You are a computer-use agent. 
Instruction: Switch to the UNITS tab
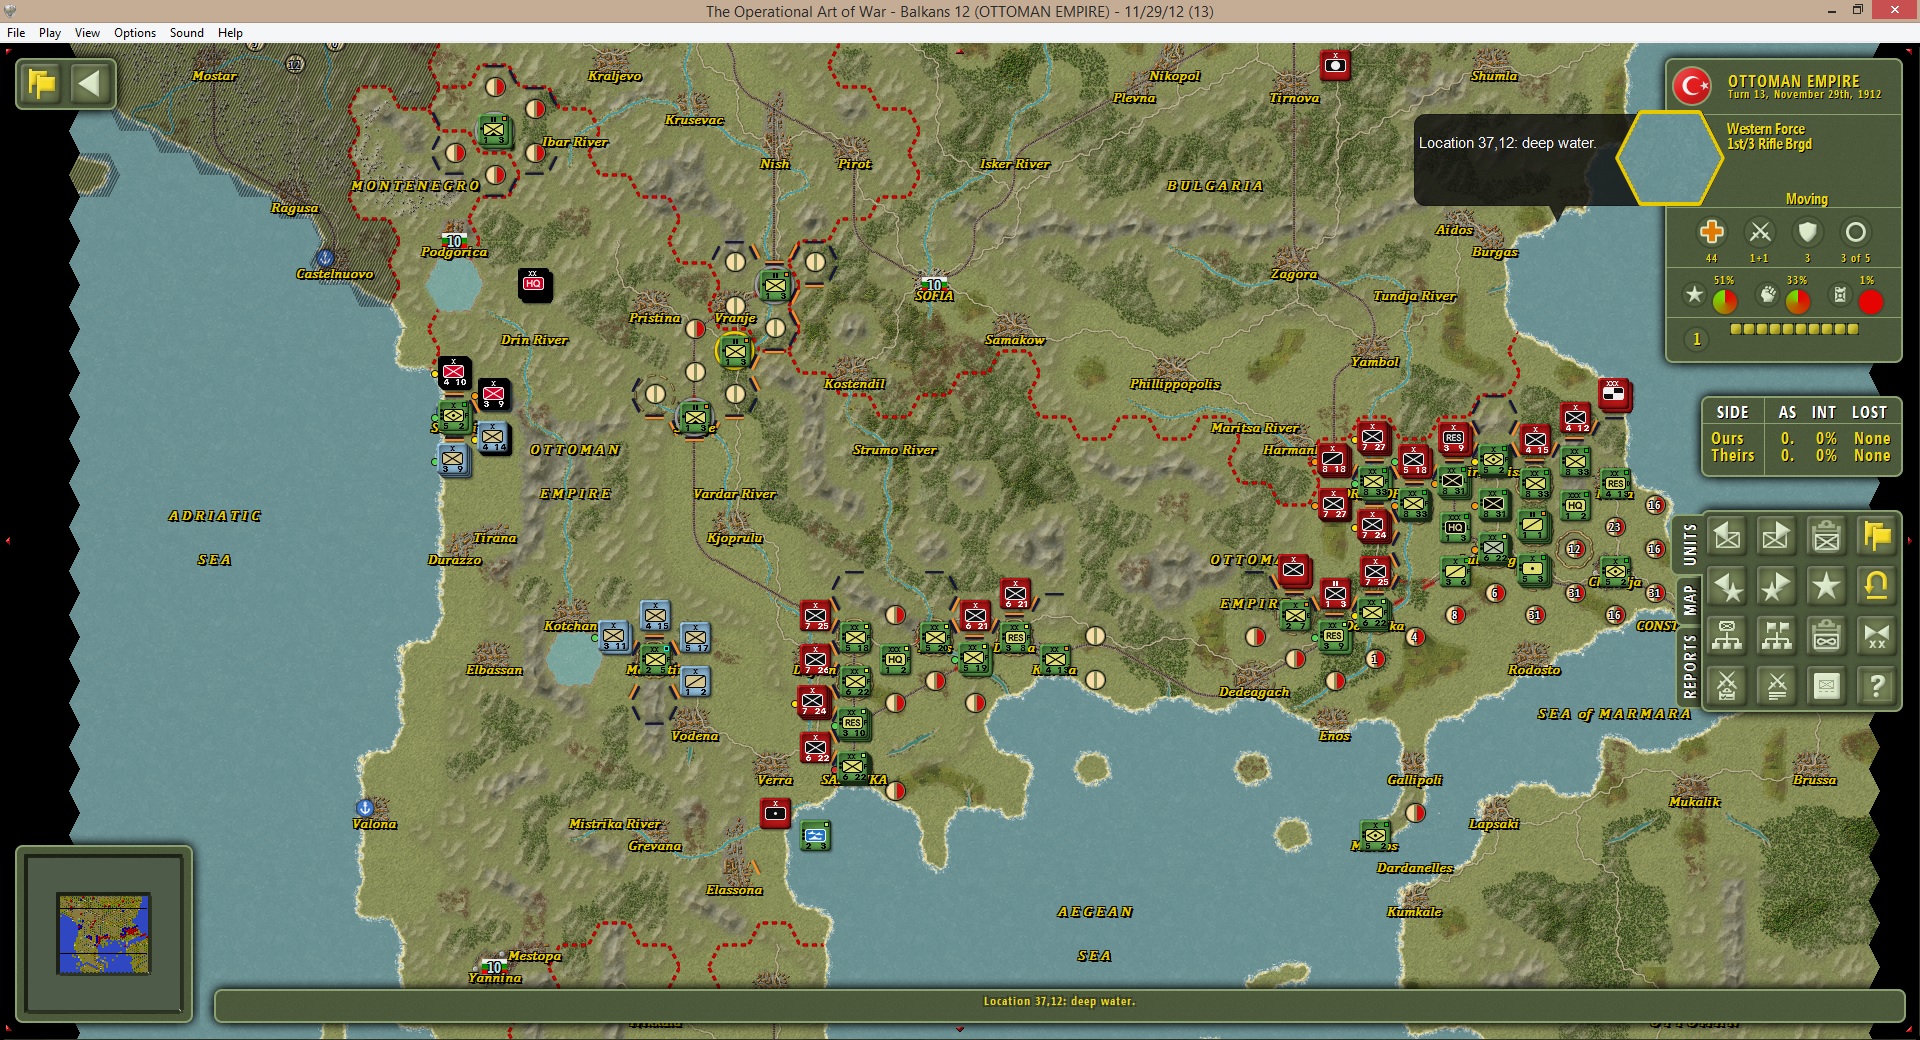tap(1689, 546)
